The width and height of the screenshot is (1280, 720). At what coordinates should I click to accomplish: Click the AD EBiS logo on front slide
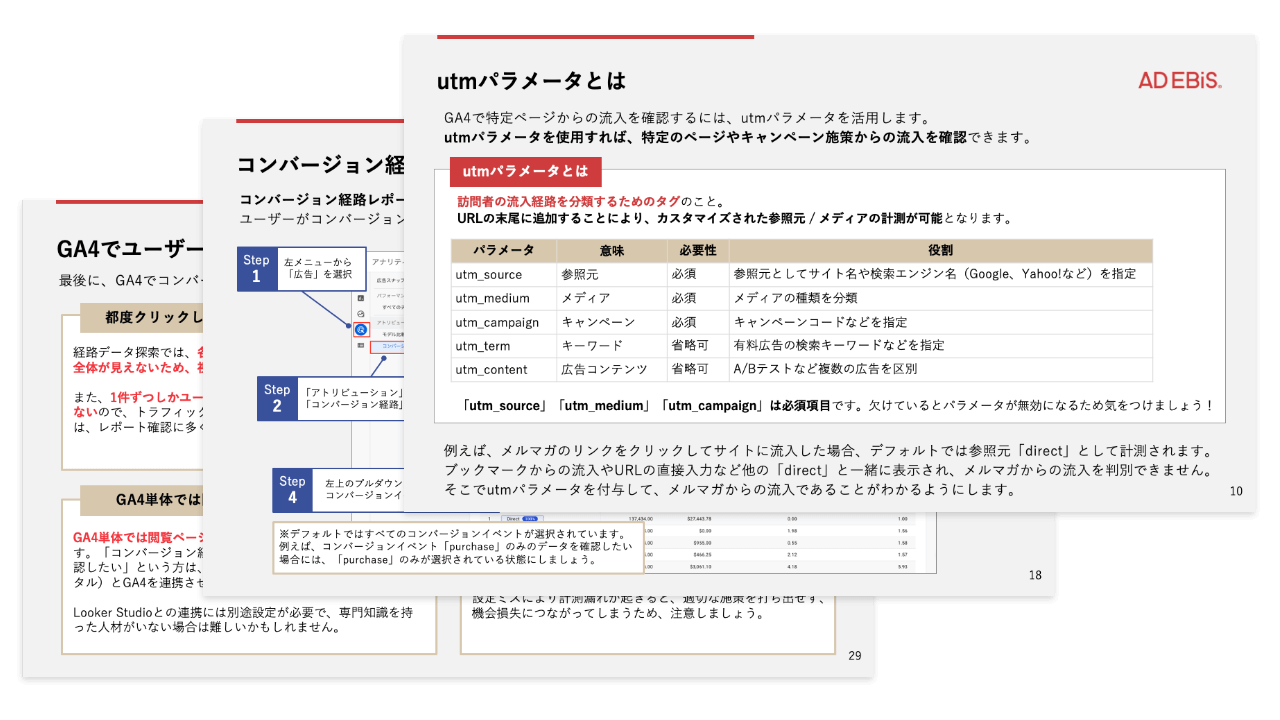(1180, 81)
